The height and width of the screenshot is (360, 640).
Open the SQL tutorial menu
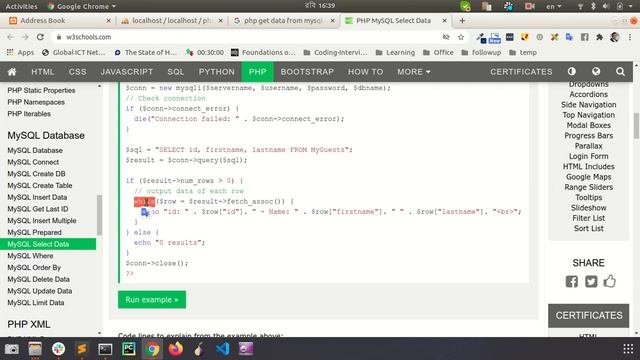[176, 72]
